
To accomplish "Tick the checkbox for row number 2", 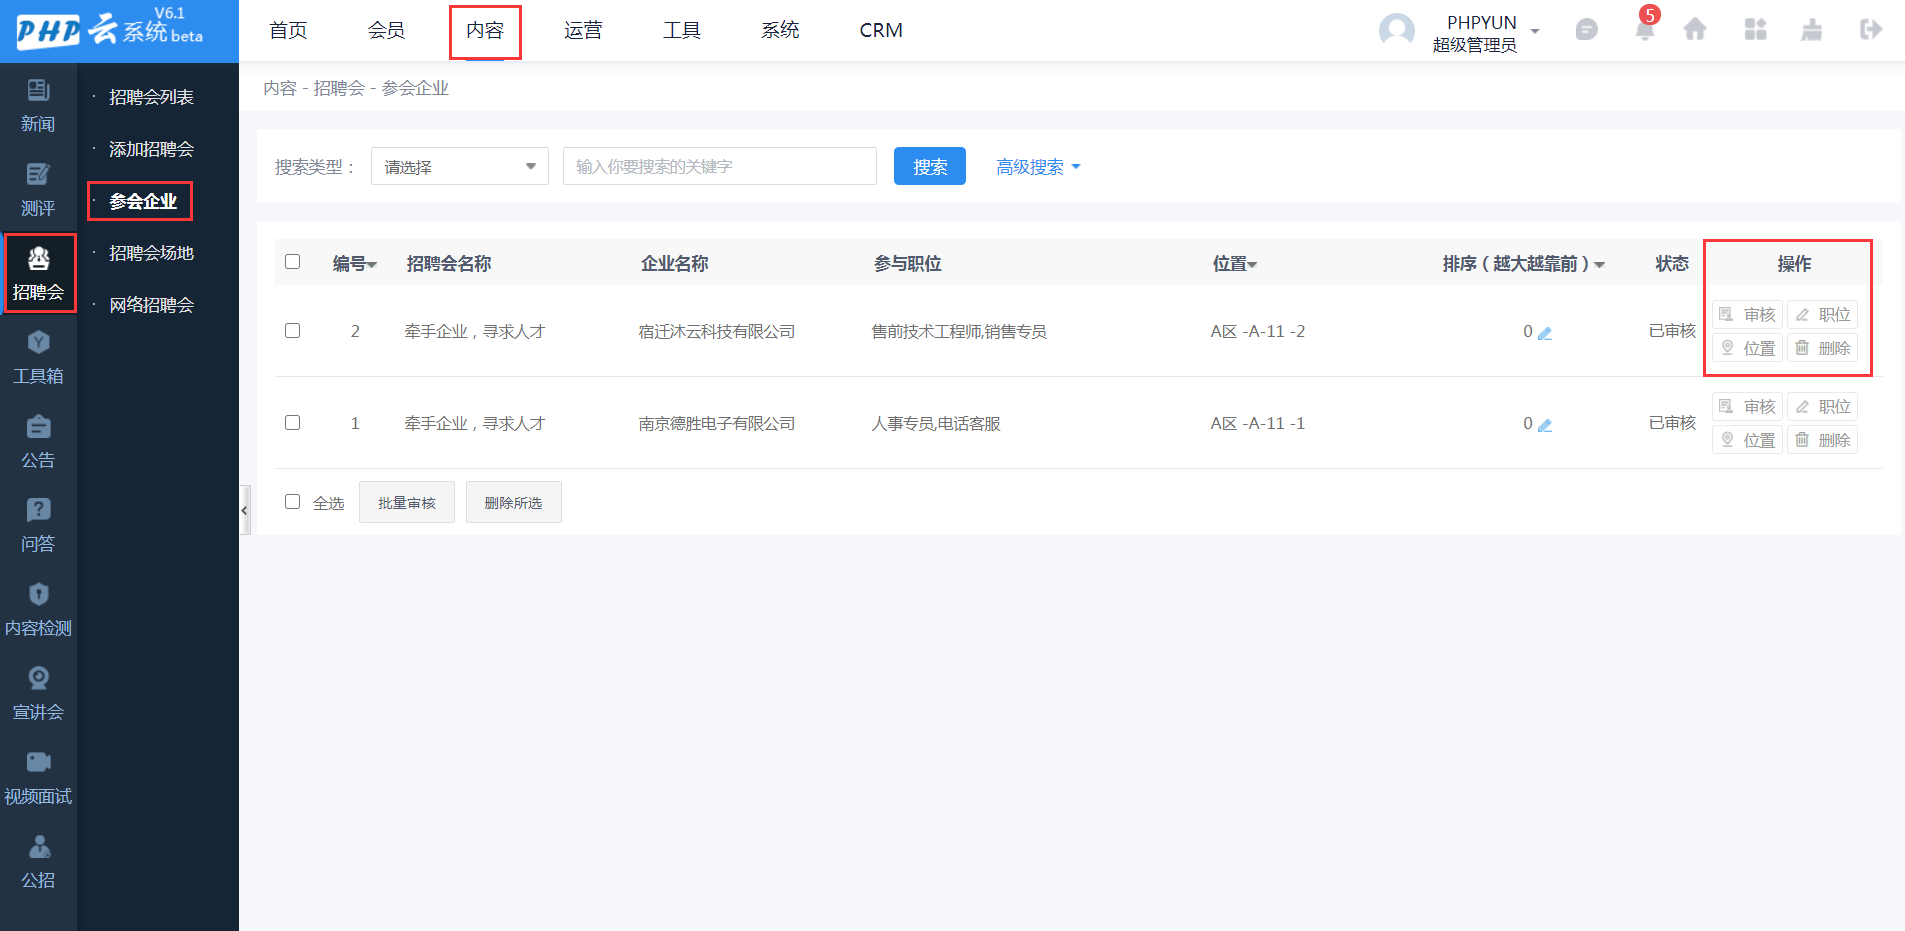I will [292, 330].
